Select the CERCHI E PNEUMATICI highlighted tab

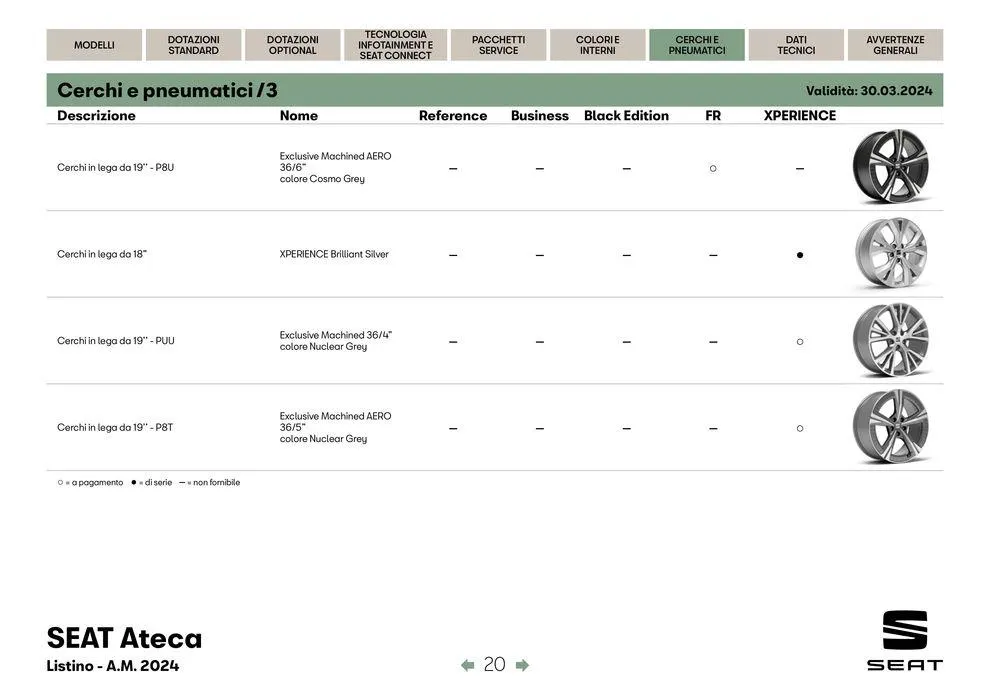[696, 44]
